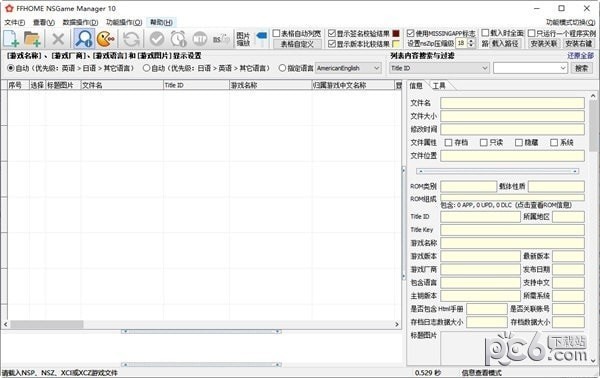Click the Title ID column header
Image resolution: width=600 pixels, height=378 pixels.
pyautogui.click(x=196, y=85)
